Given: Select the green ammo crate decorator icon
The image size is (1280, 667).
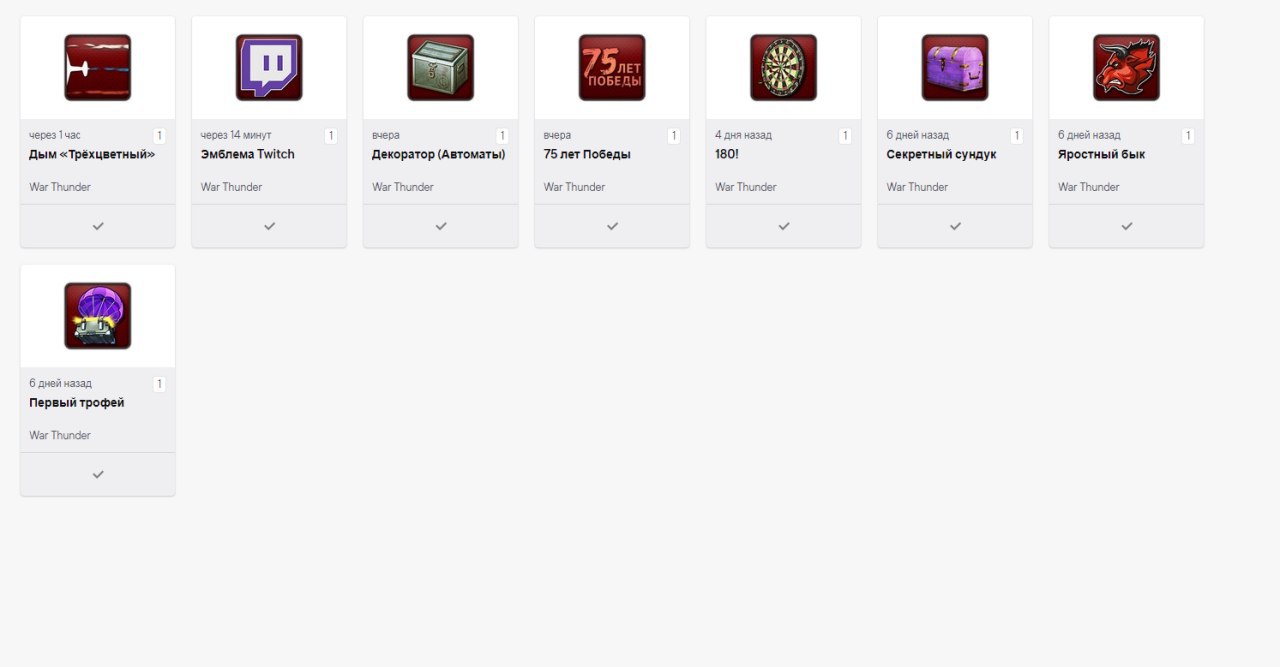Looking at the screenshot, I should (x=441, y=68).
